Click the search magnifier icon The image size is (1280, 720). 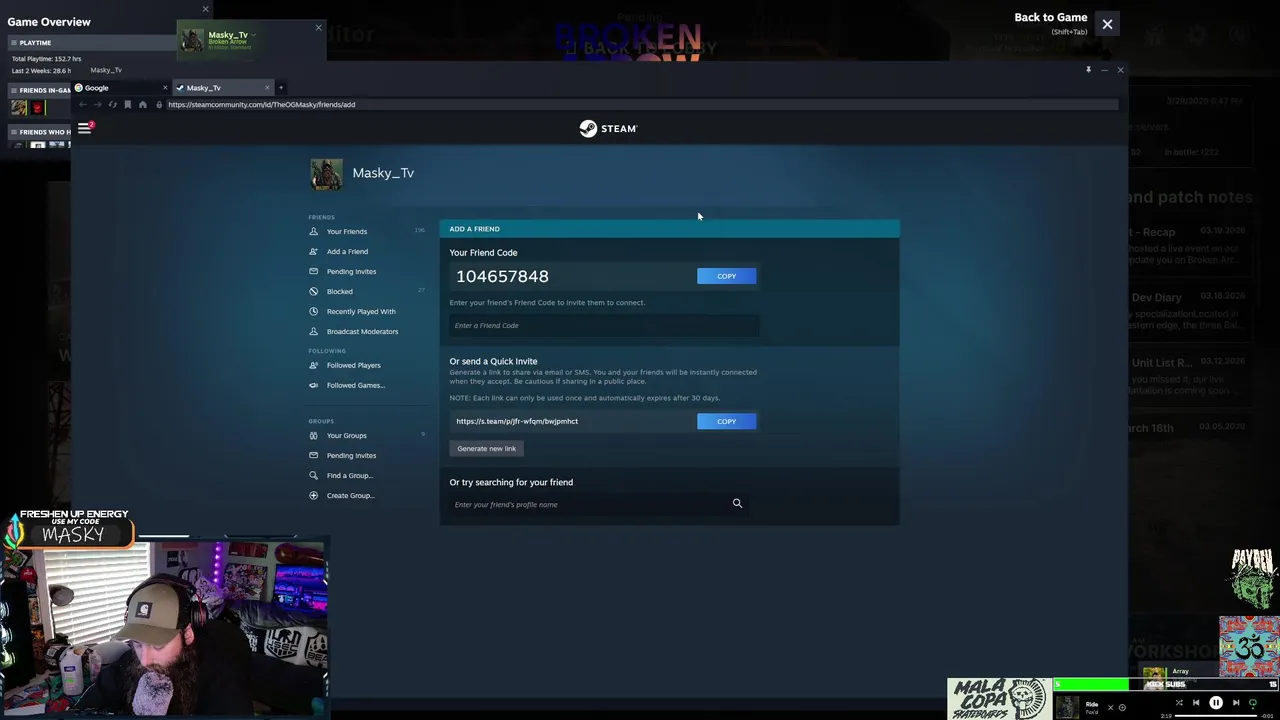(737, 503)
